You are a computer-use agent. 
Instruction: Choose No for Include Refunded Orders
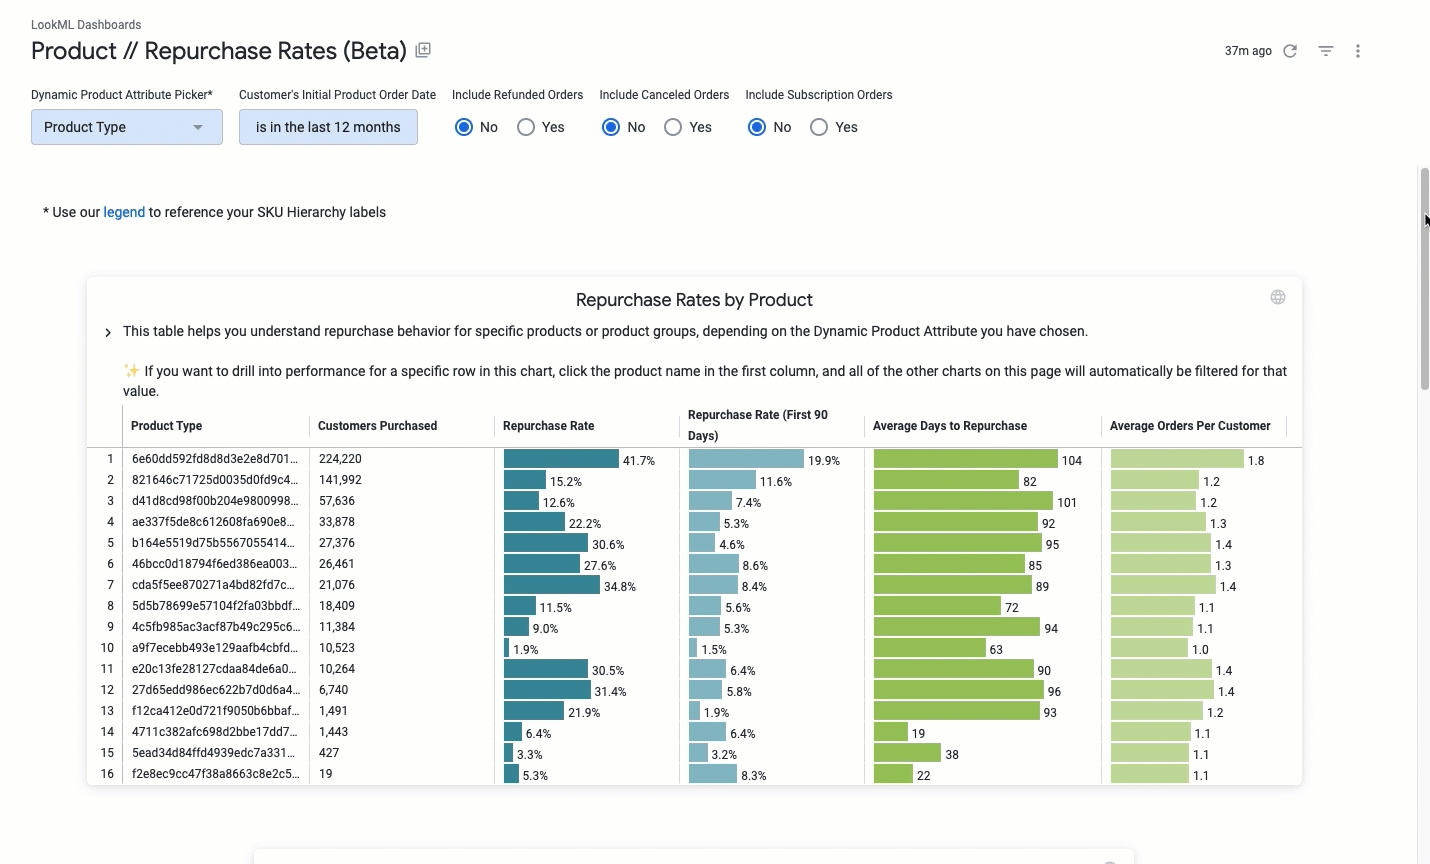click(464, 127)
